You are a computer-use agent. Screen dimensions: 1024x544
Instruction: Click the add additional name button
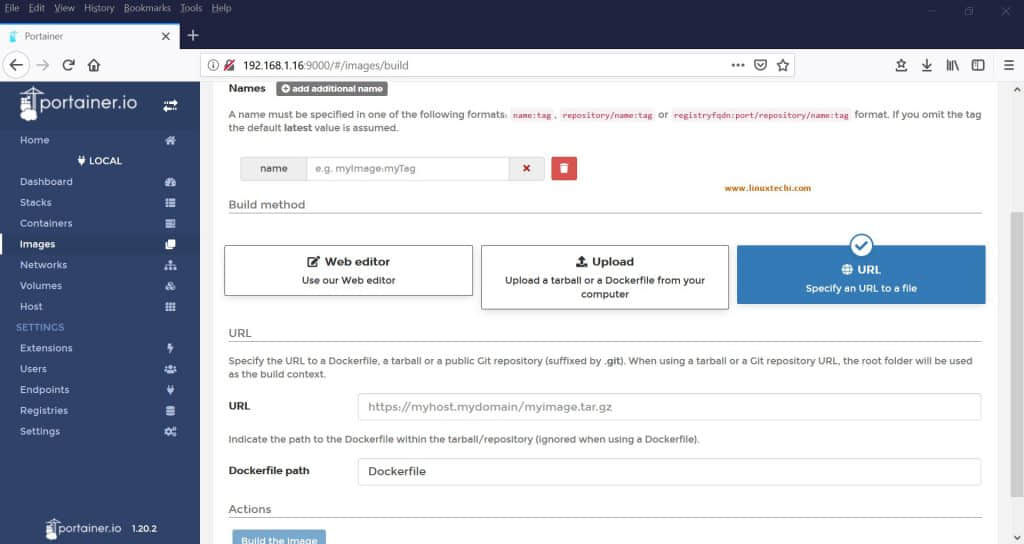(332, 89)
